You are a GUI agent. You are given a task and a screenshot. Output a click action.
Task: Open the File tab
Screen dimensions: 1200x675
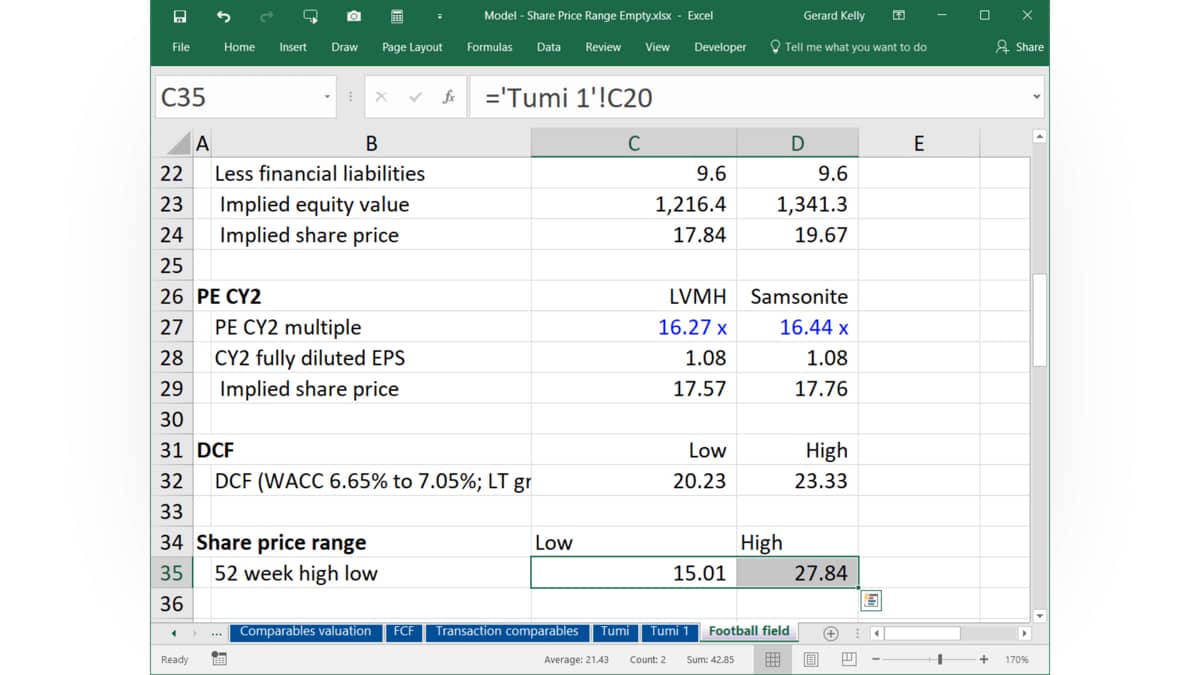[x=181, y=47]
